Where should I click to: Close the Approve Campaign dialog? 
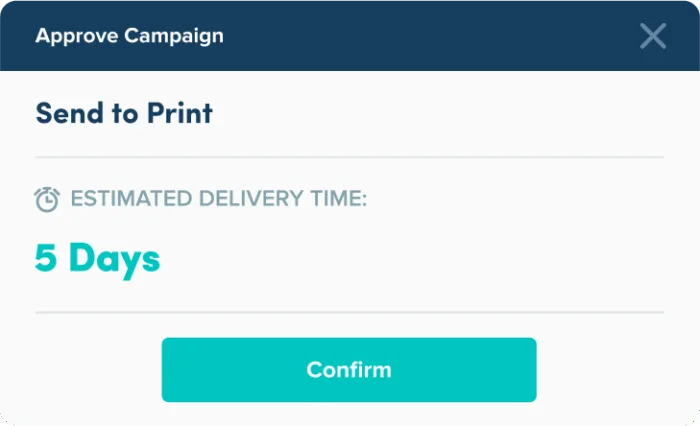tap(653, 37)
